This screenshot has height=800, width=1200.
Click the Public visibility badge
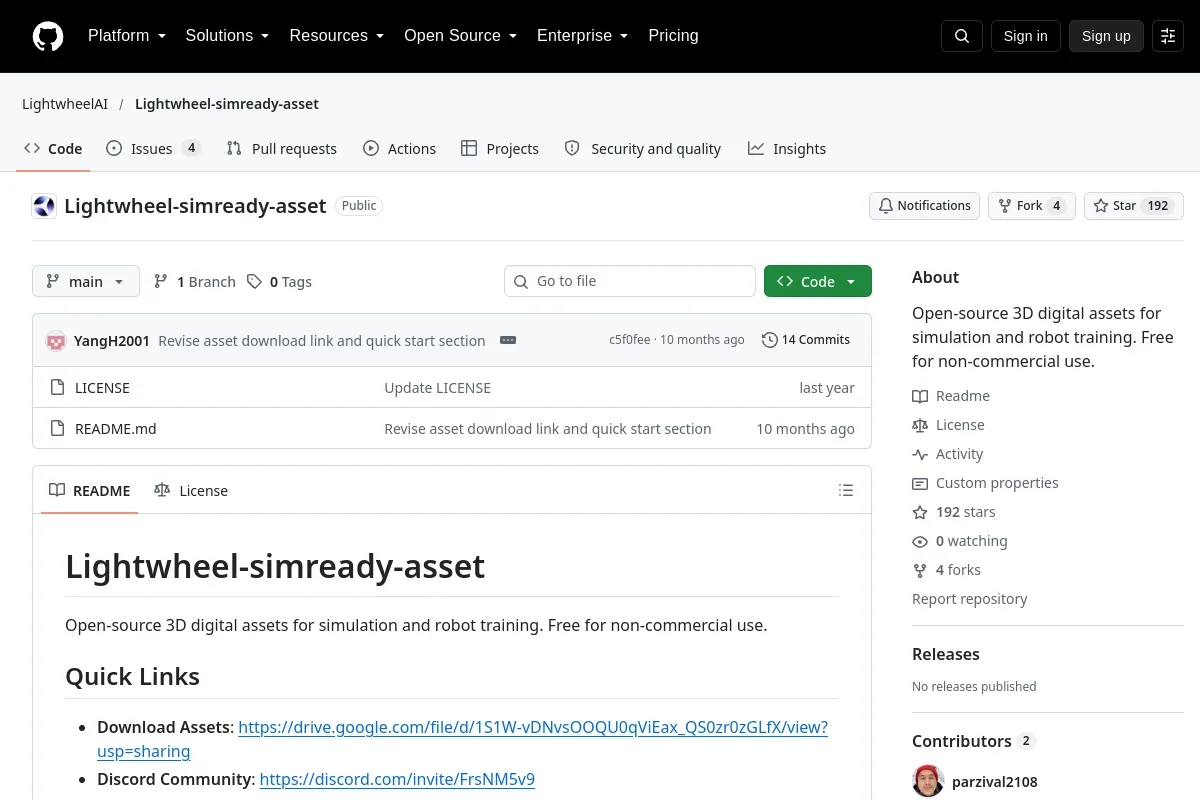359,206
